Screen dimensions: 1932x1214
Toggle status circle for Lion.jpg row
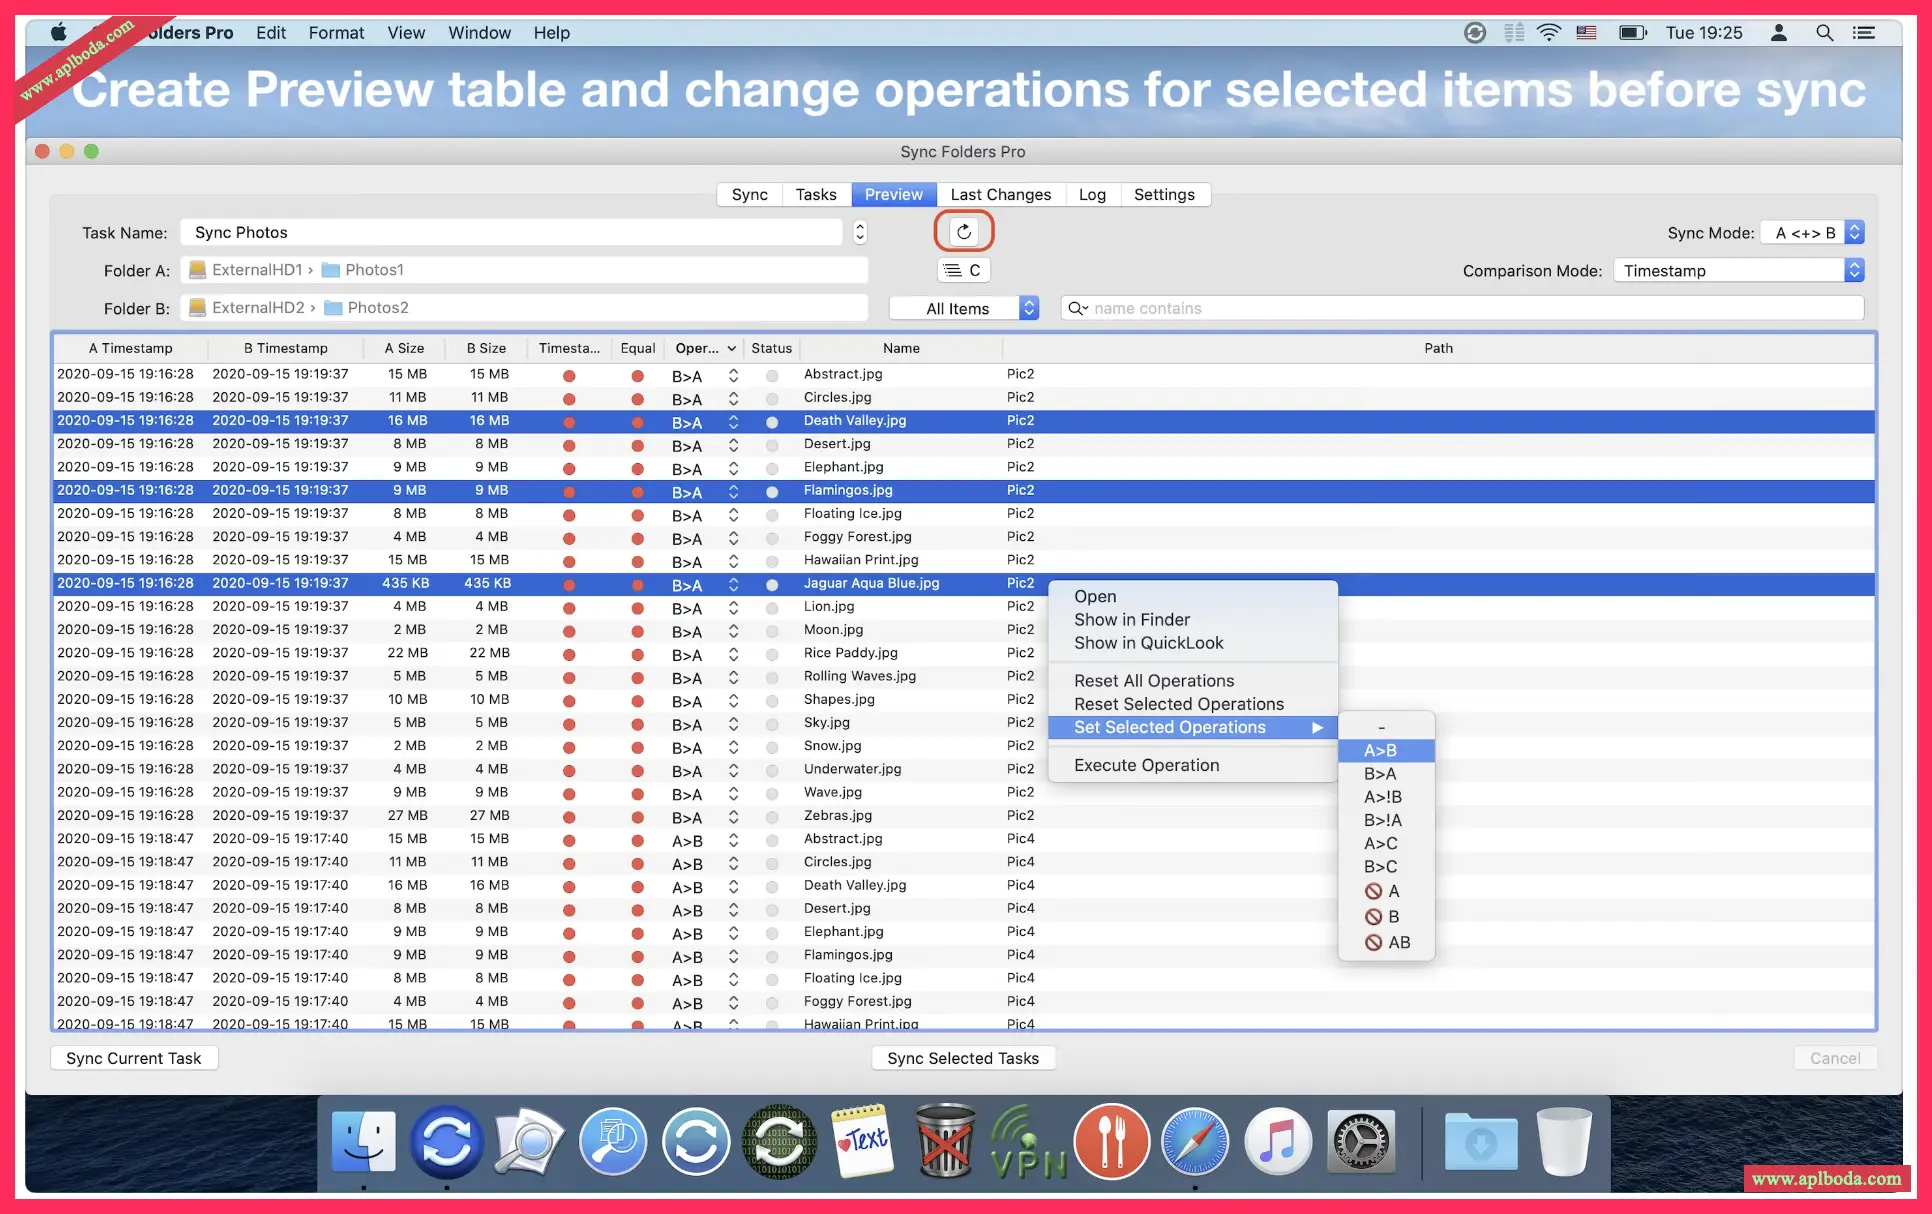point(772,608)
